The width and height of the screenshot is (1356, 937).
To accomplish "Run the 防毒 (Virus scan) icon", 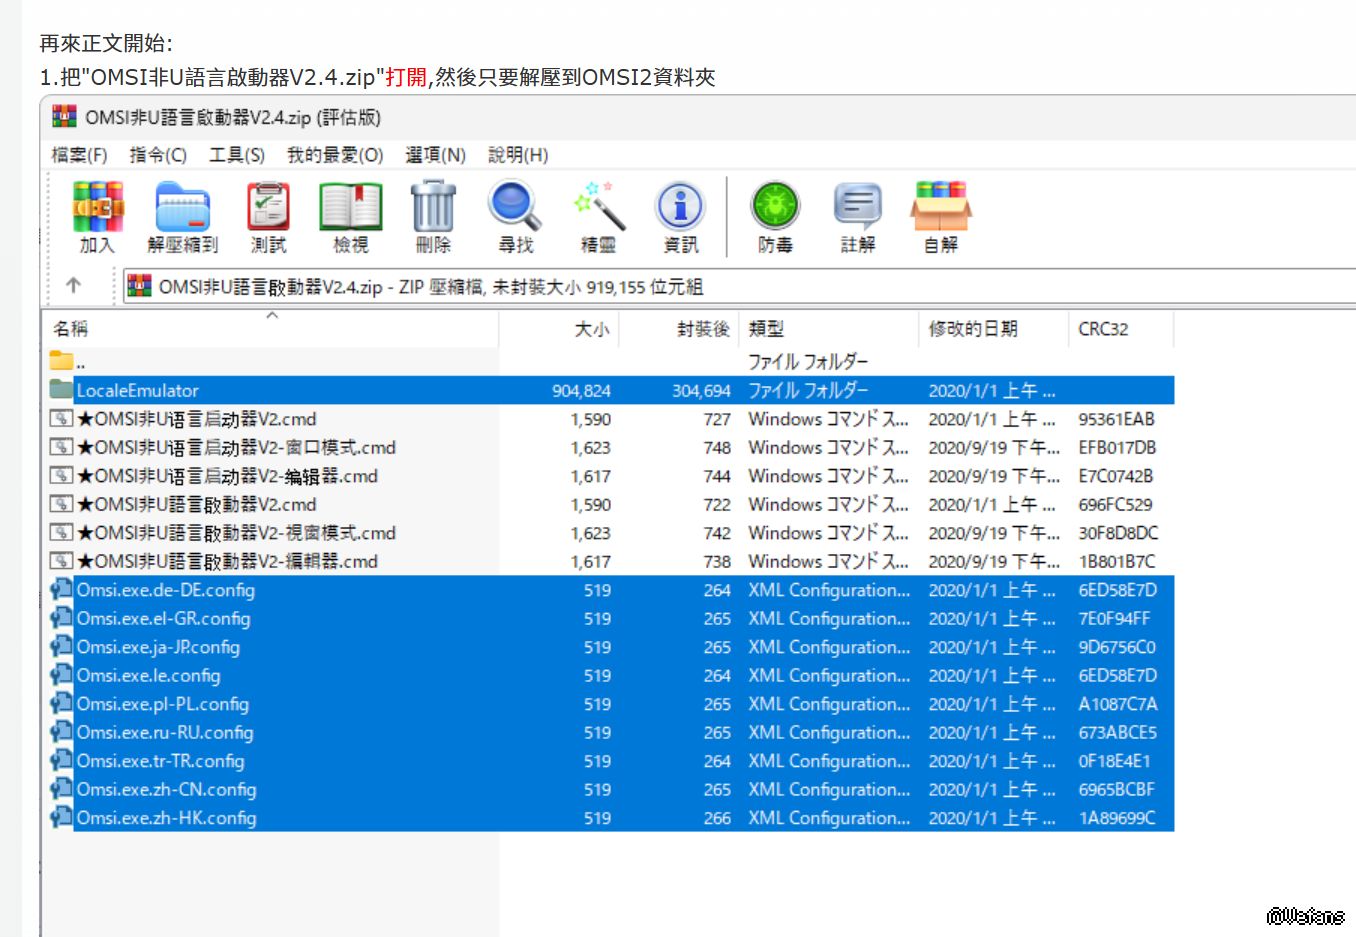I will [775, 208].
